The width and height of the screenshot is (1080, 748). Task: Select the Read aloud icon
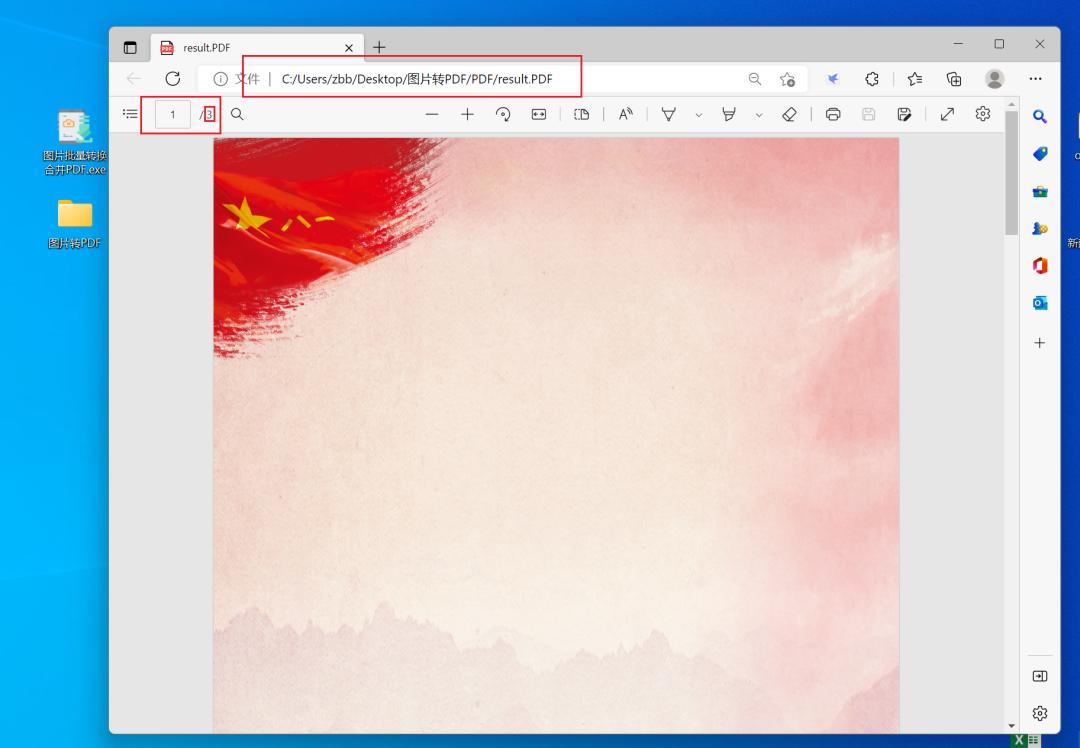[625, 114]
